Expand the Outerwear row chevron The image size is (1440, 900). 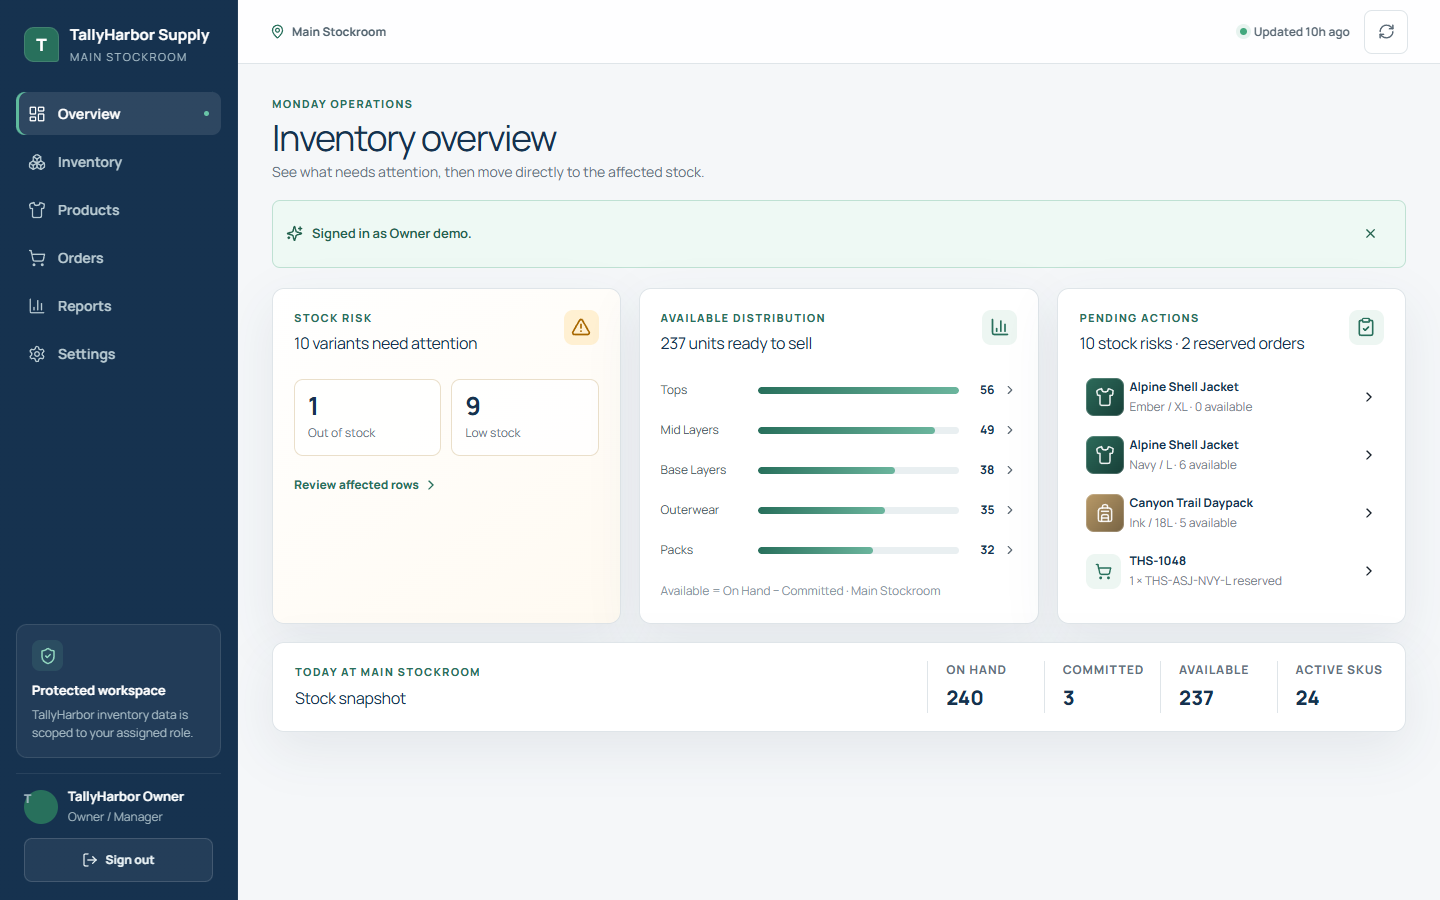(1010, 510)
